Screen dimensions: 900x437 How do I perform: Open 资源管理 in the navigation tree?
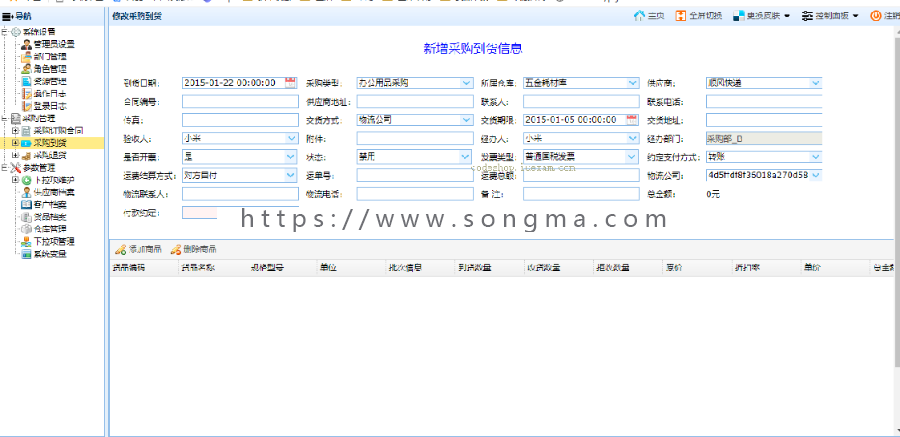pyautogui.click(x=50, y=81)
